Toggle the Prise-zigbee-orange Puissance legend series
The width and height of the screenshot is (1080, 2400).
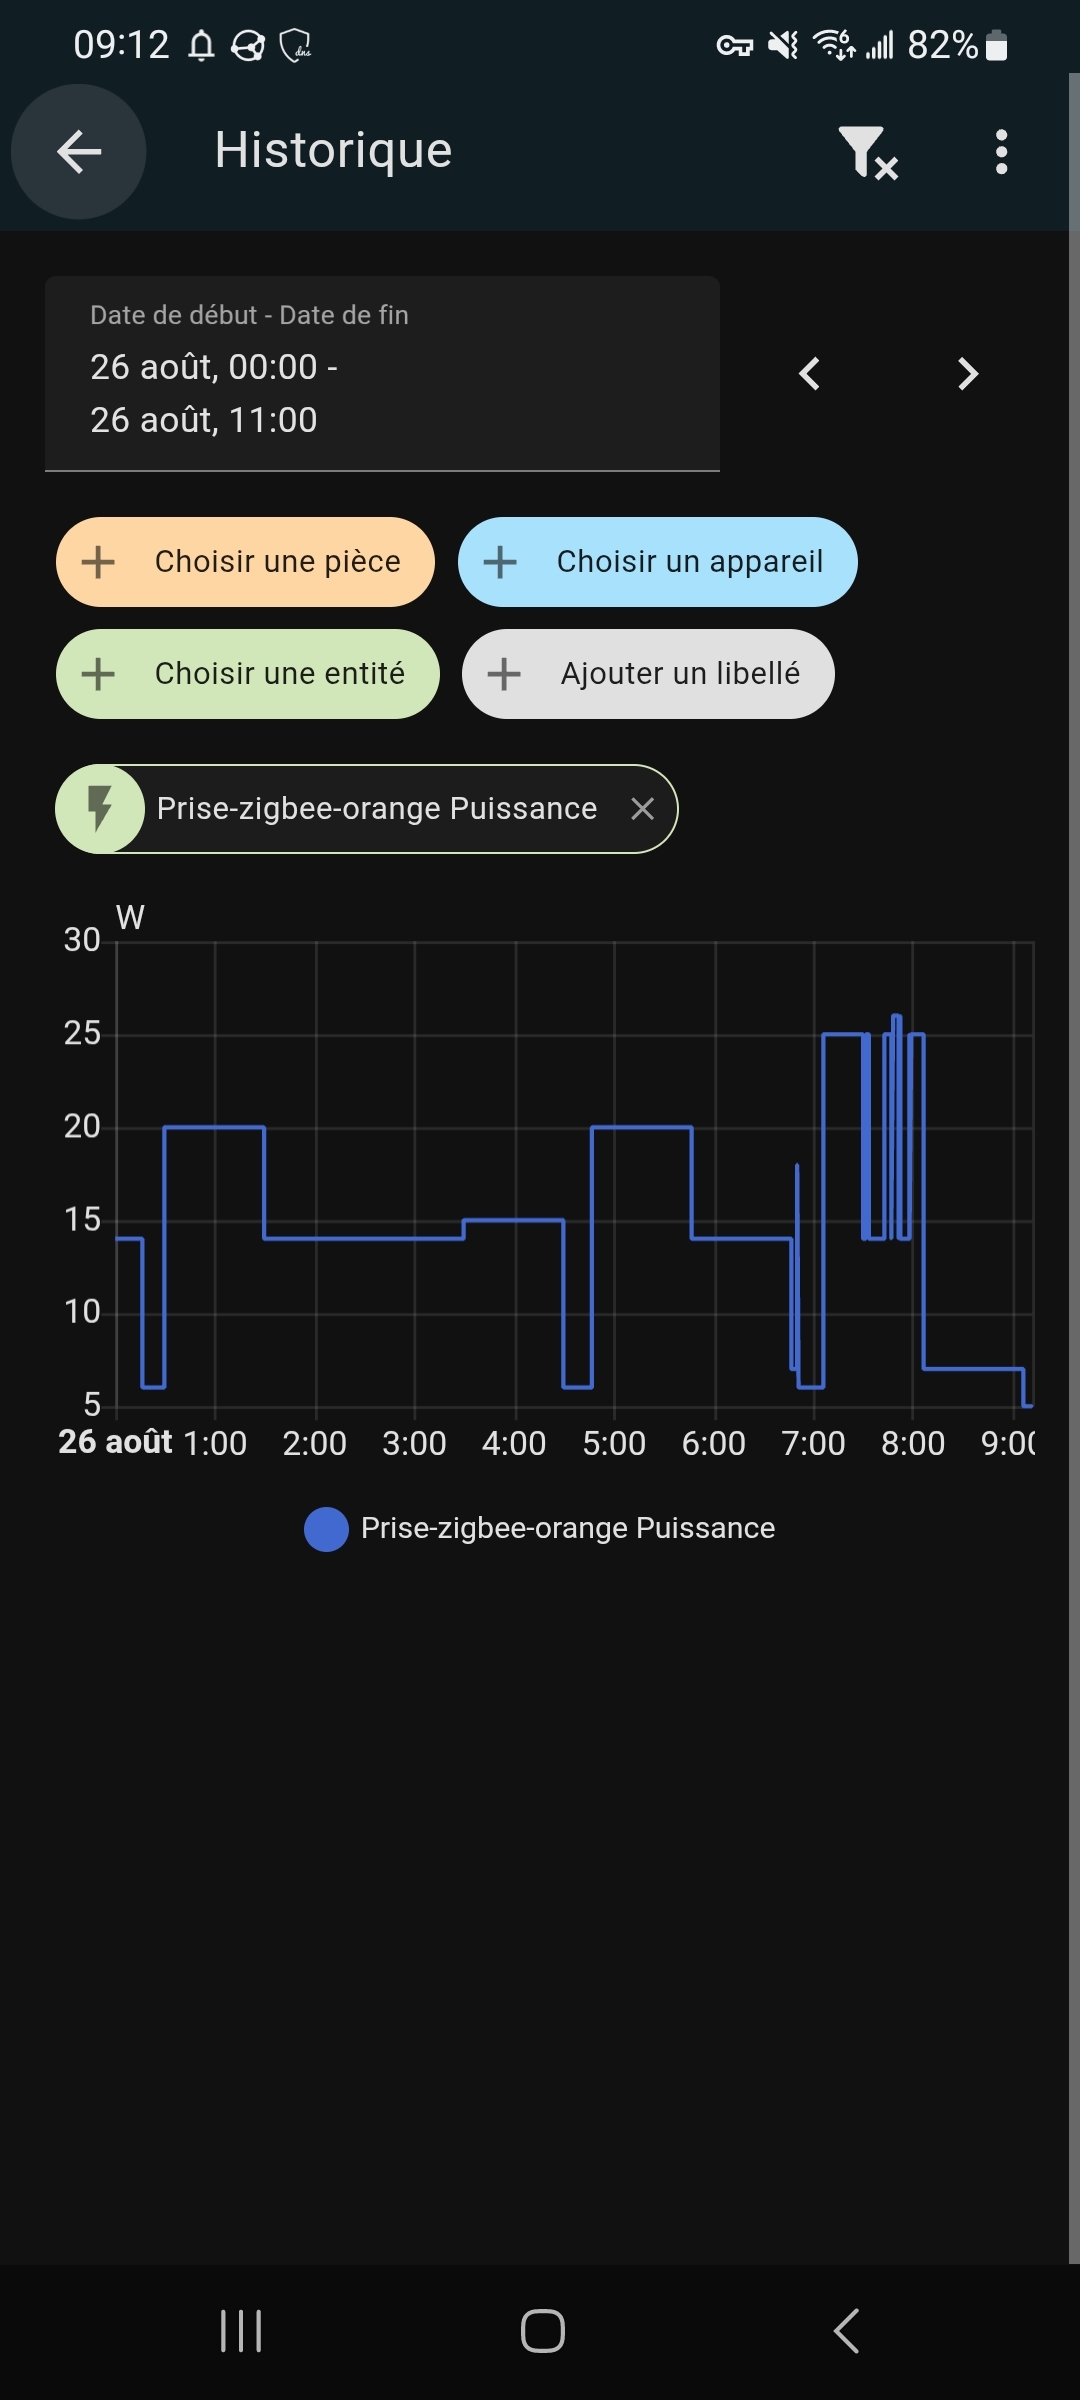567,1528
